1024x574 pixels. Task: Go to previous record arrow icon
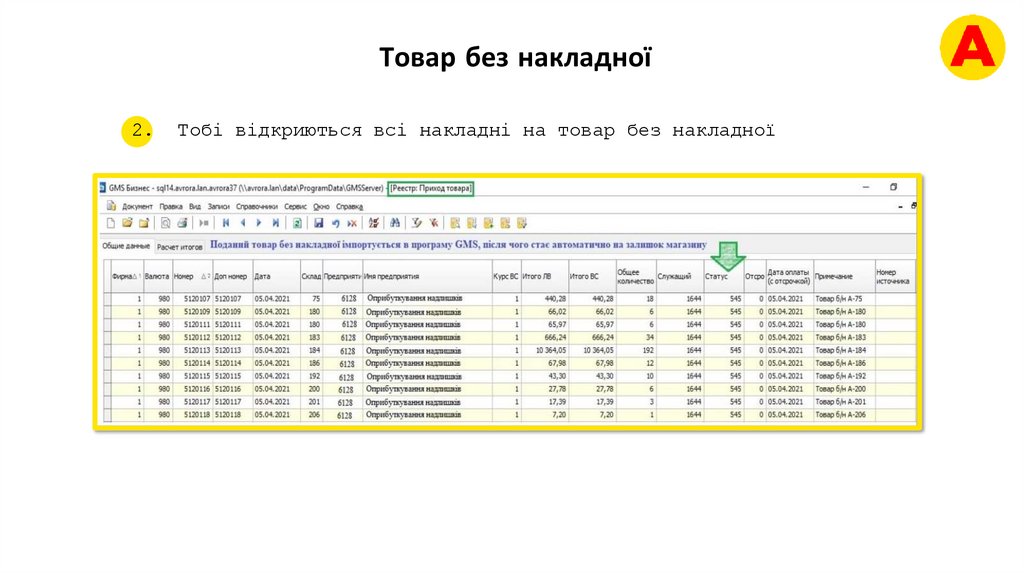(x=242, y=223)
